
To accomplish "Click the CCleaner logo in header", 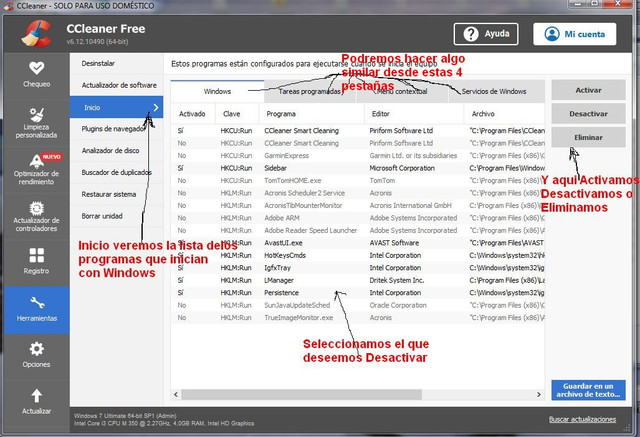I will (x=36, y=34).
